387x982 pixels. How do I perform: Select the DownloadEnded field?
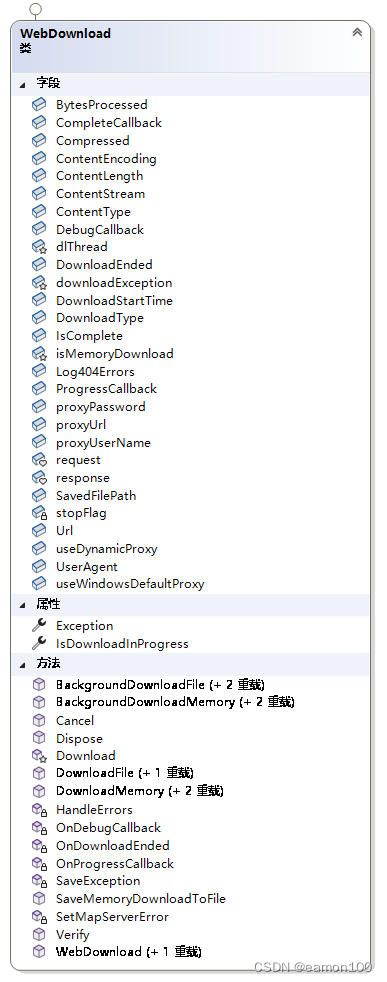(x=104, y=264)
